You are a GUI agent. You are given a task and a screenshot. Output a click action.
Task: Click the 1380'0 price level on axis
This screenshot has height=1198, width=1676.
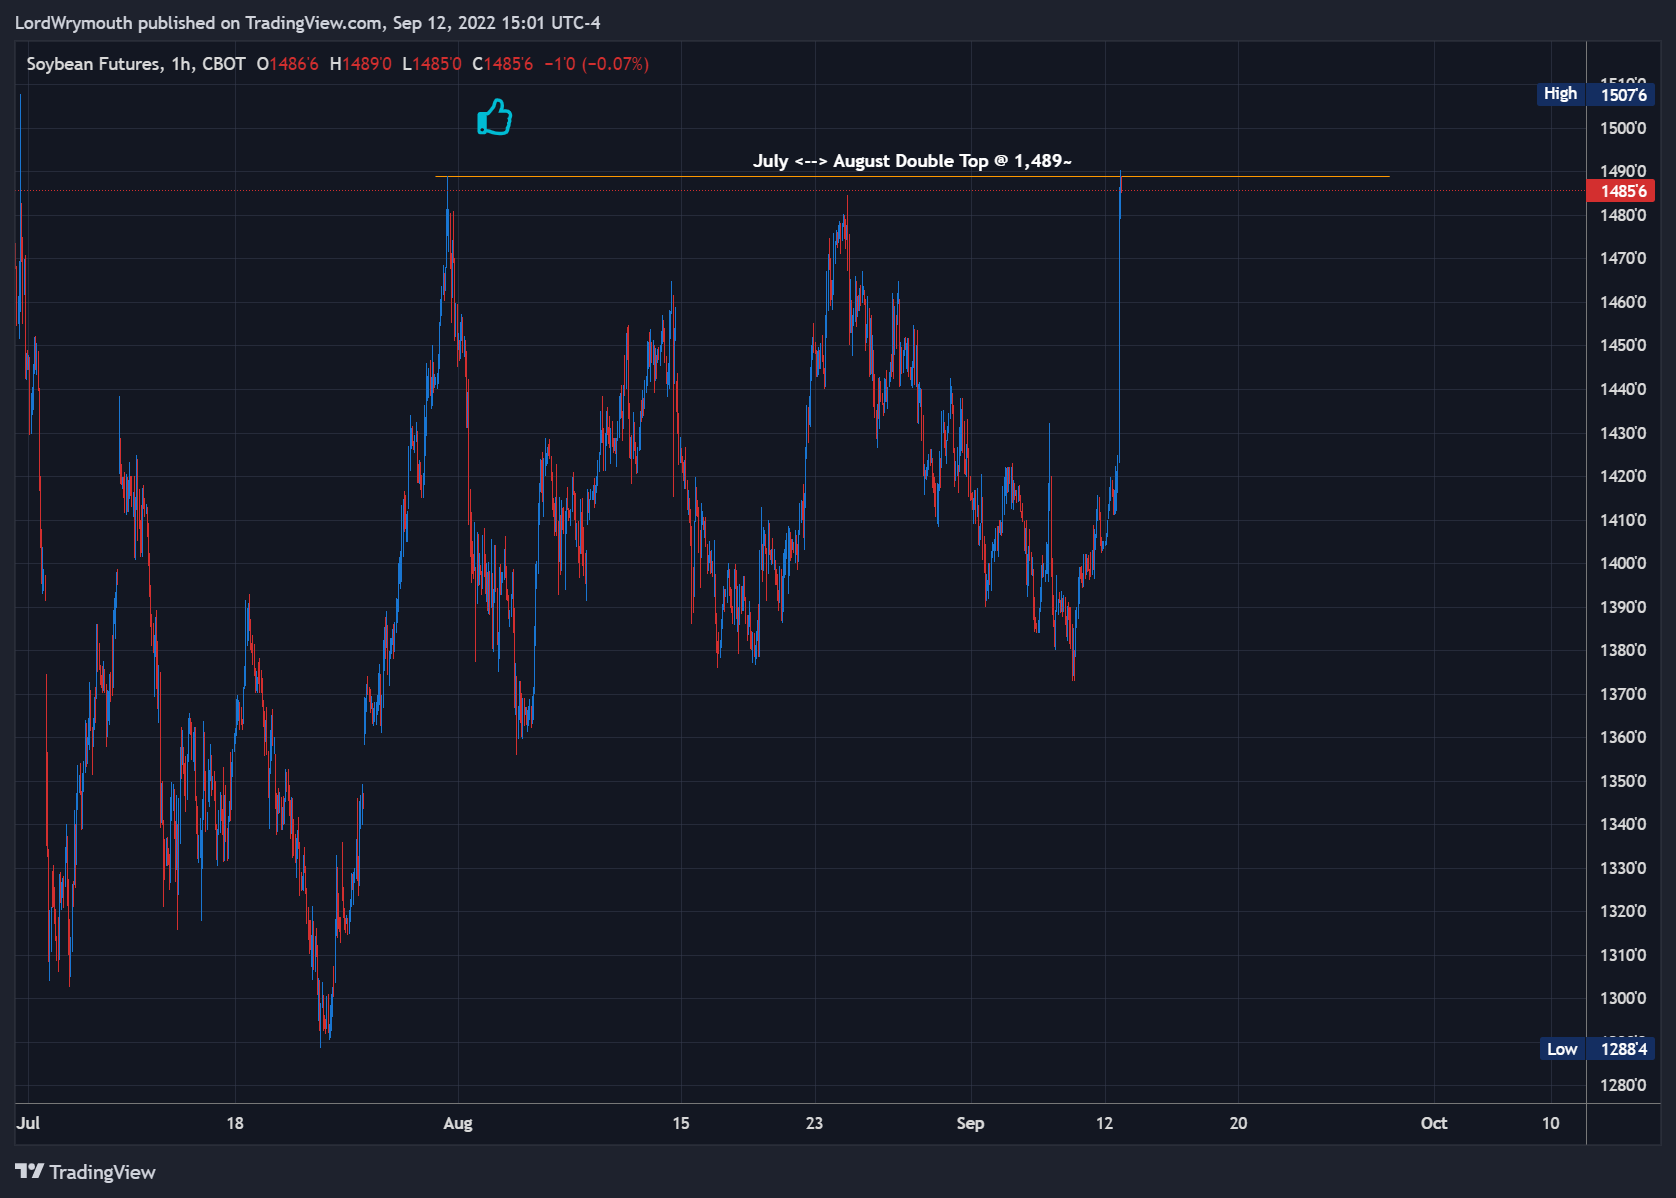point(1623,650)
